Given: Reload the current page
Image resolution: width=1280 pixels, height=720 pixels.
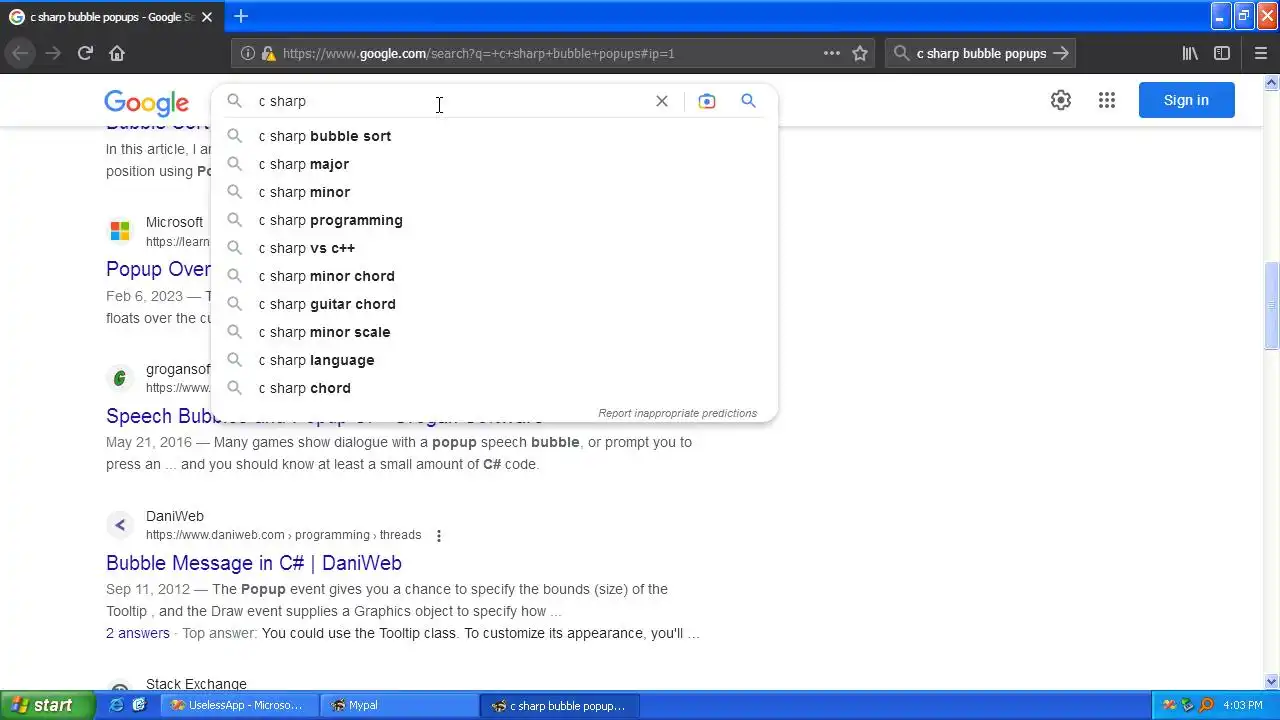Looking at the screenshot, I should point(85,53).
